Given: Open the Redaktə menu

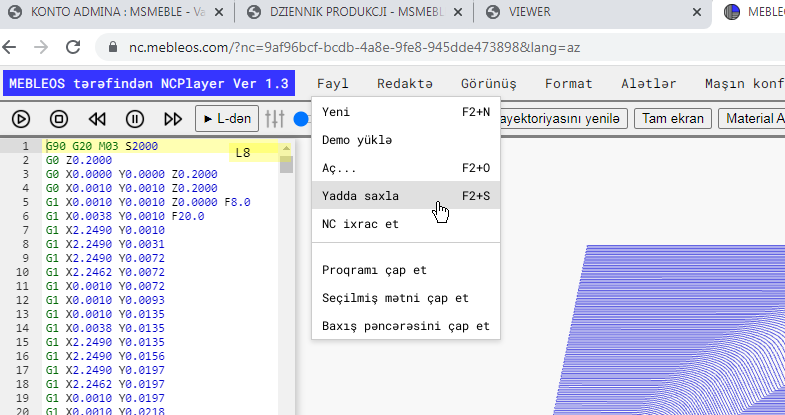Looking at the screenshot, I should pos(405,84).
